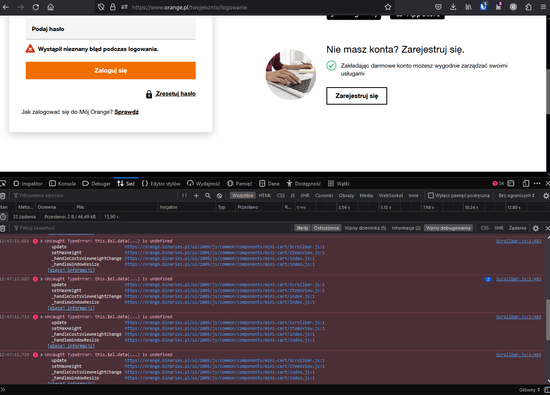Toggle Wpisy dziennika console filter
Image resolution: width=550 pixels, height=395 pixels.
click(x=365, y=228)
